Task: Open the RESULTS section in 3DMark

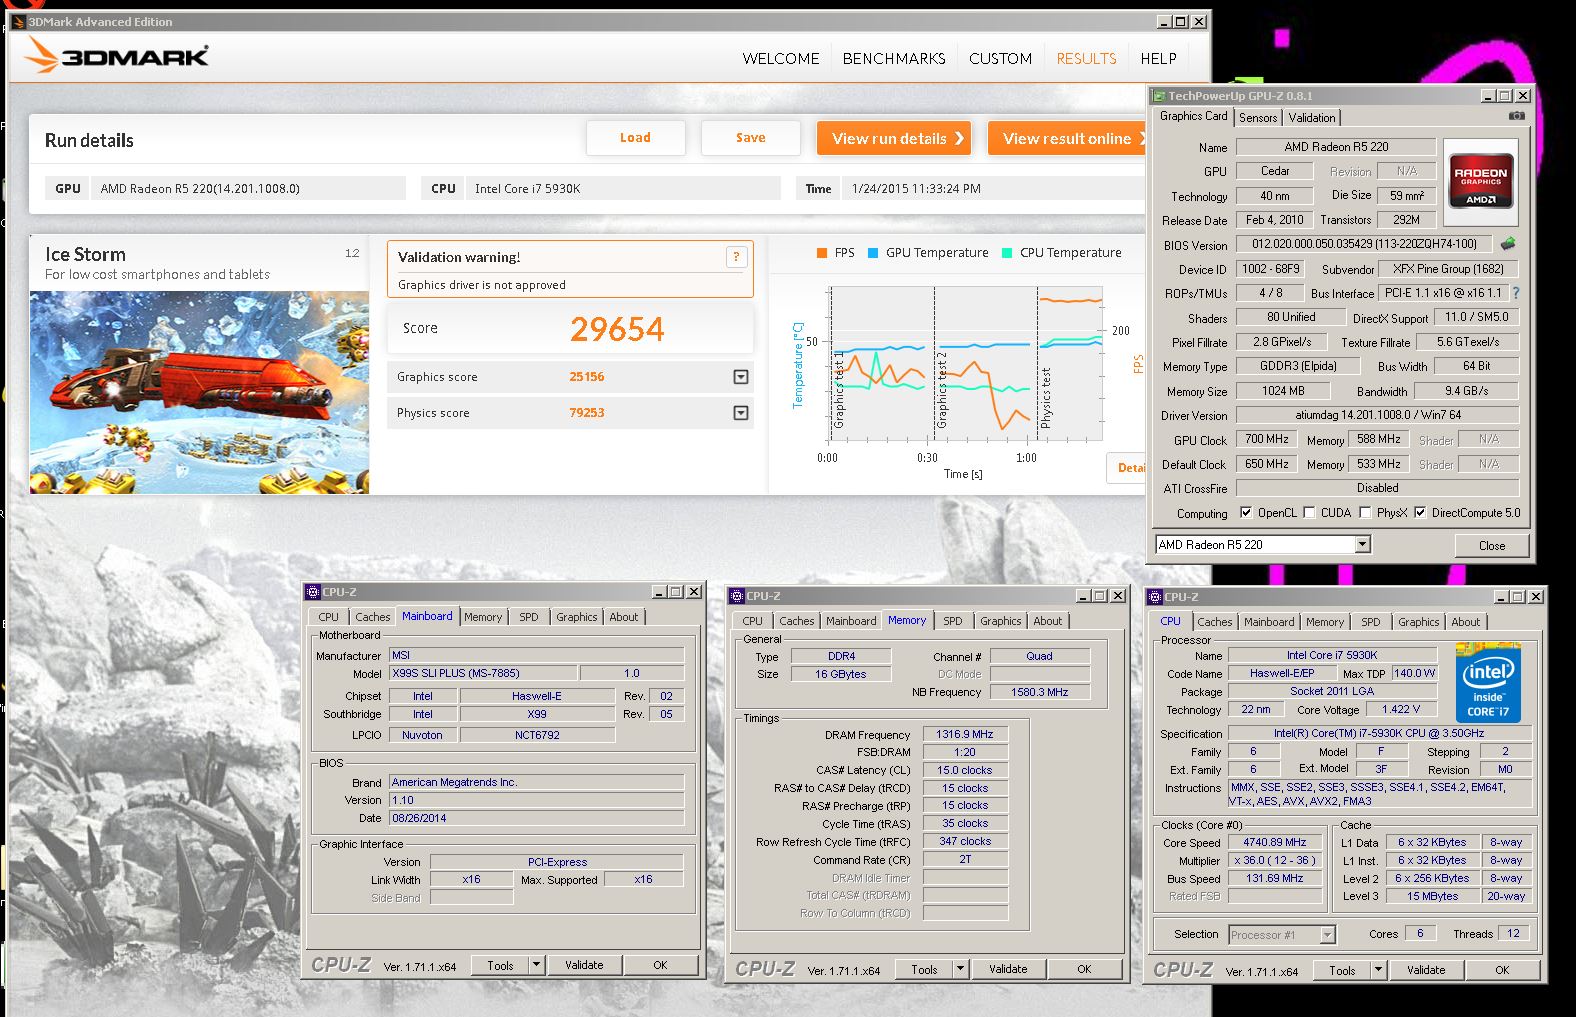Action: pos(1086,59)
